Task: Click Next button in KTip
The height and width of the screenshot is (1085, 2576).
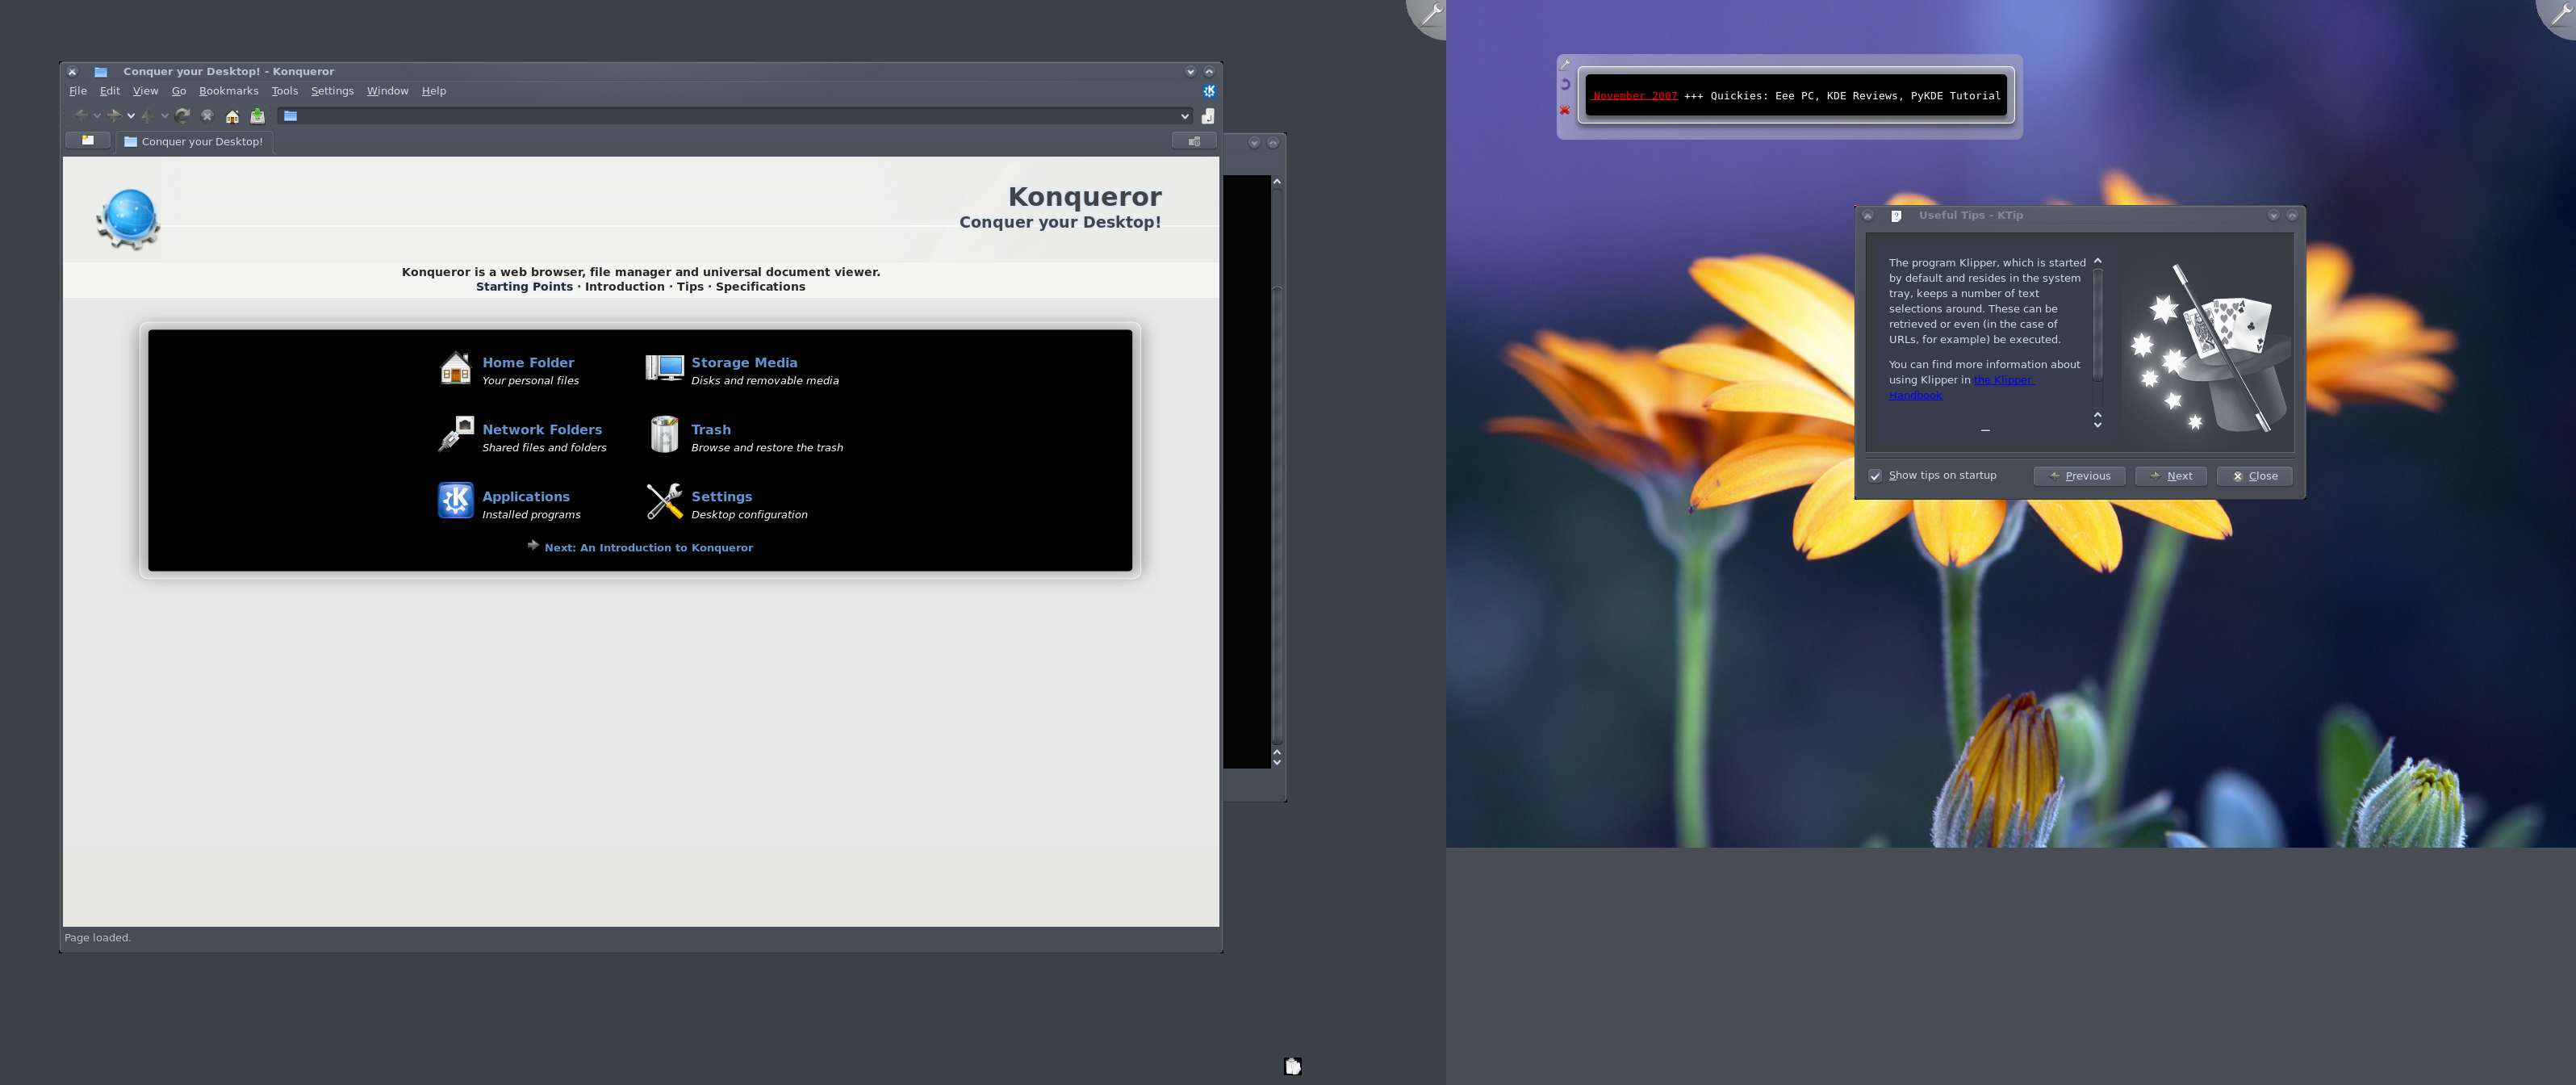Action: (2170, 476)
